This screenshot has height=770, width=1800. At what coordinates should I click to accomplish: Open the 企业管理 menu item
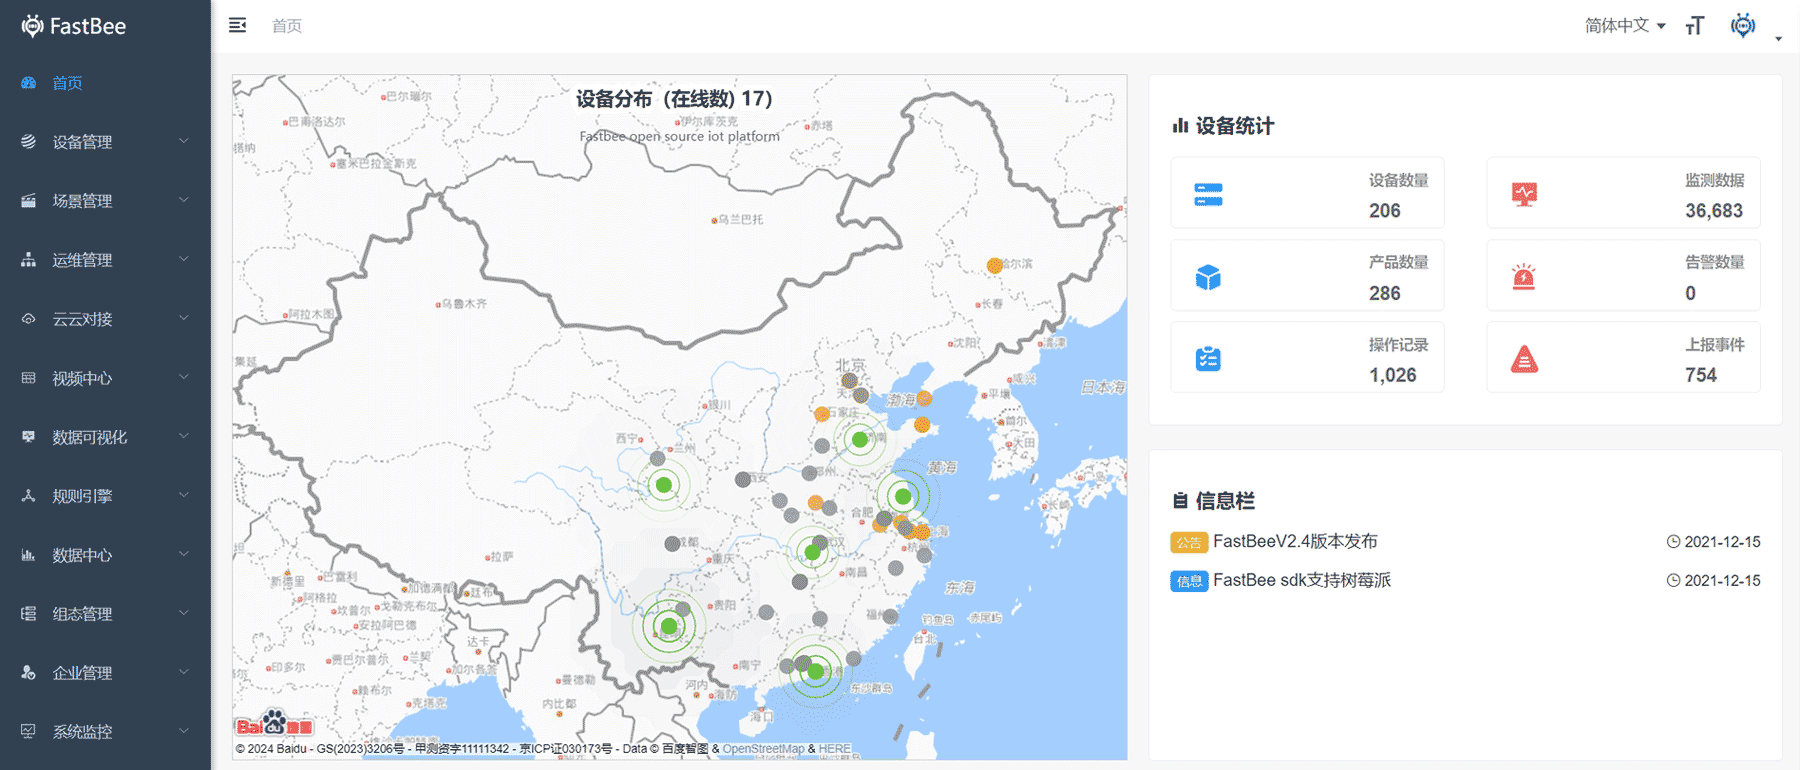pos(105,673)
